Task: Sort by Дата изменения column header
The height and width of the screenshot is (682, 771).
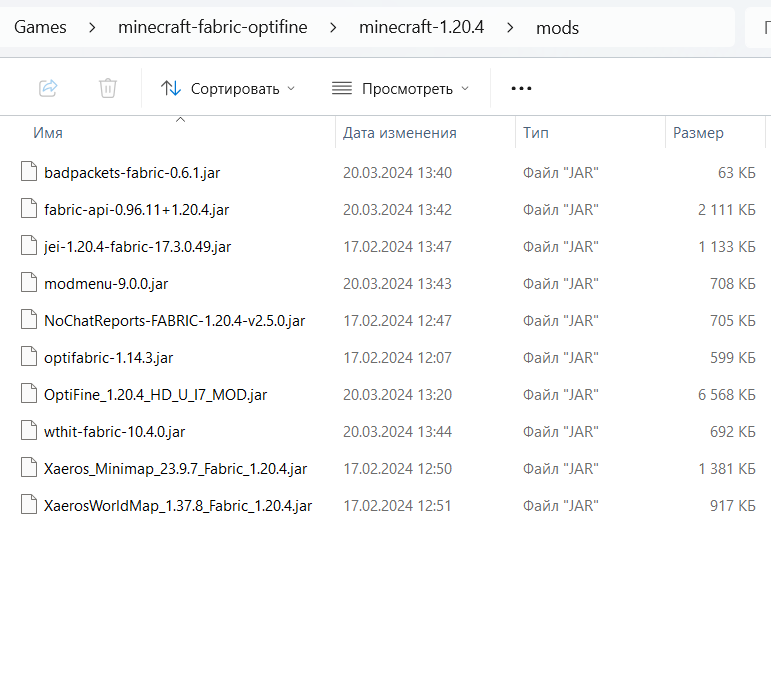Action: click(399, 133)
